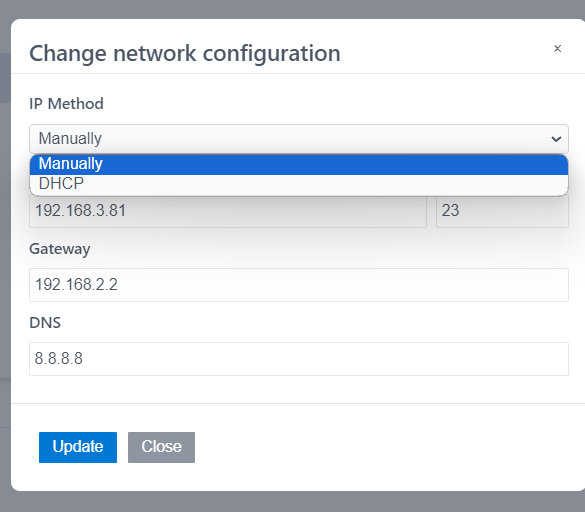This screenshot has width=585, height=512.
Task: Click the word Manually in the closed dropdown
Action: point(70,139)
